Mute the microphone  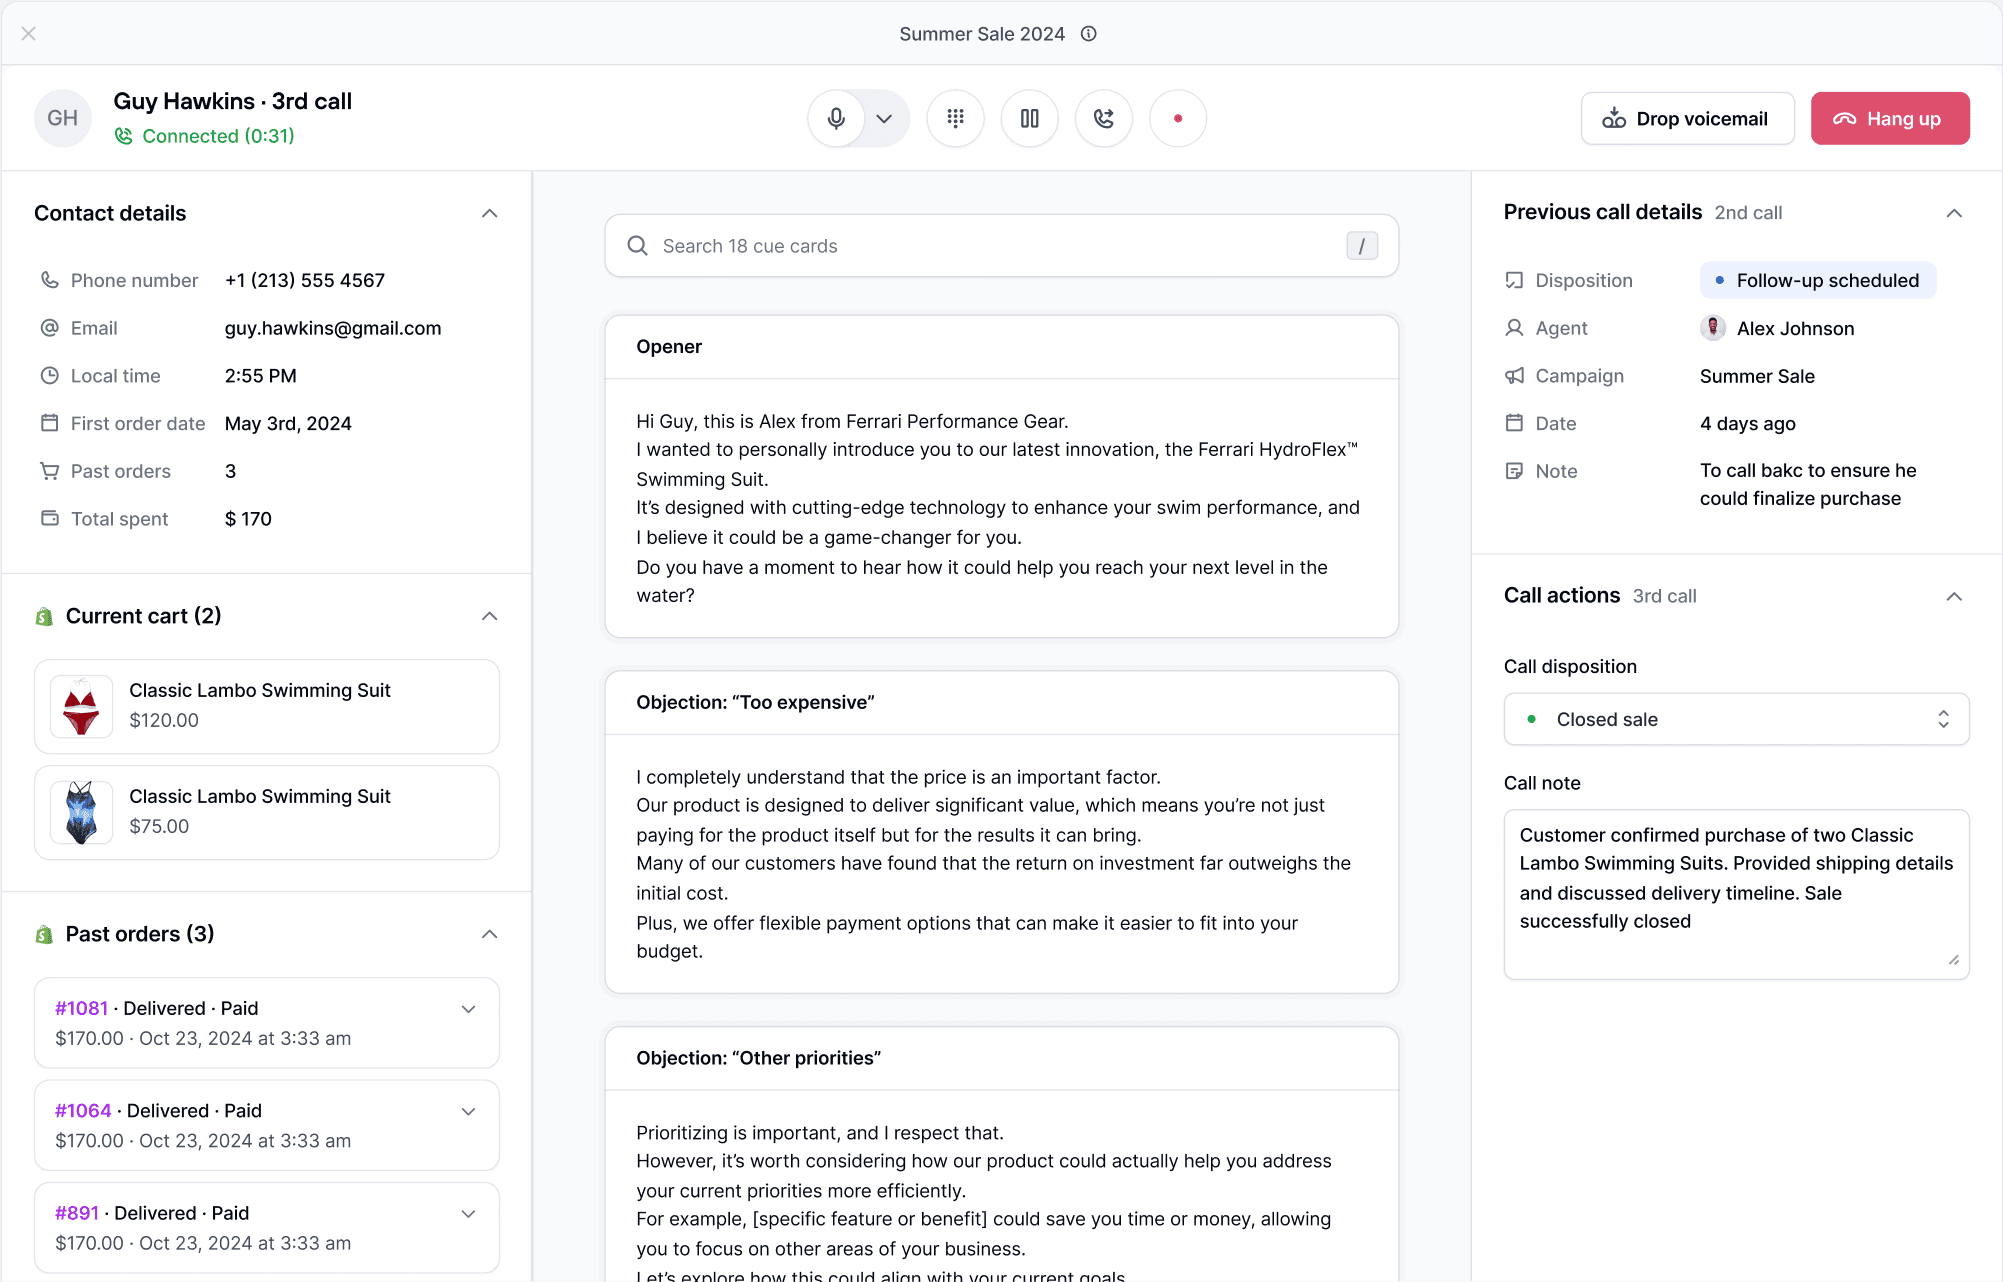(837, 118)
